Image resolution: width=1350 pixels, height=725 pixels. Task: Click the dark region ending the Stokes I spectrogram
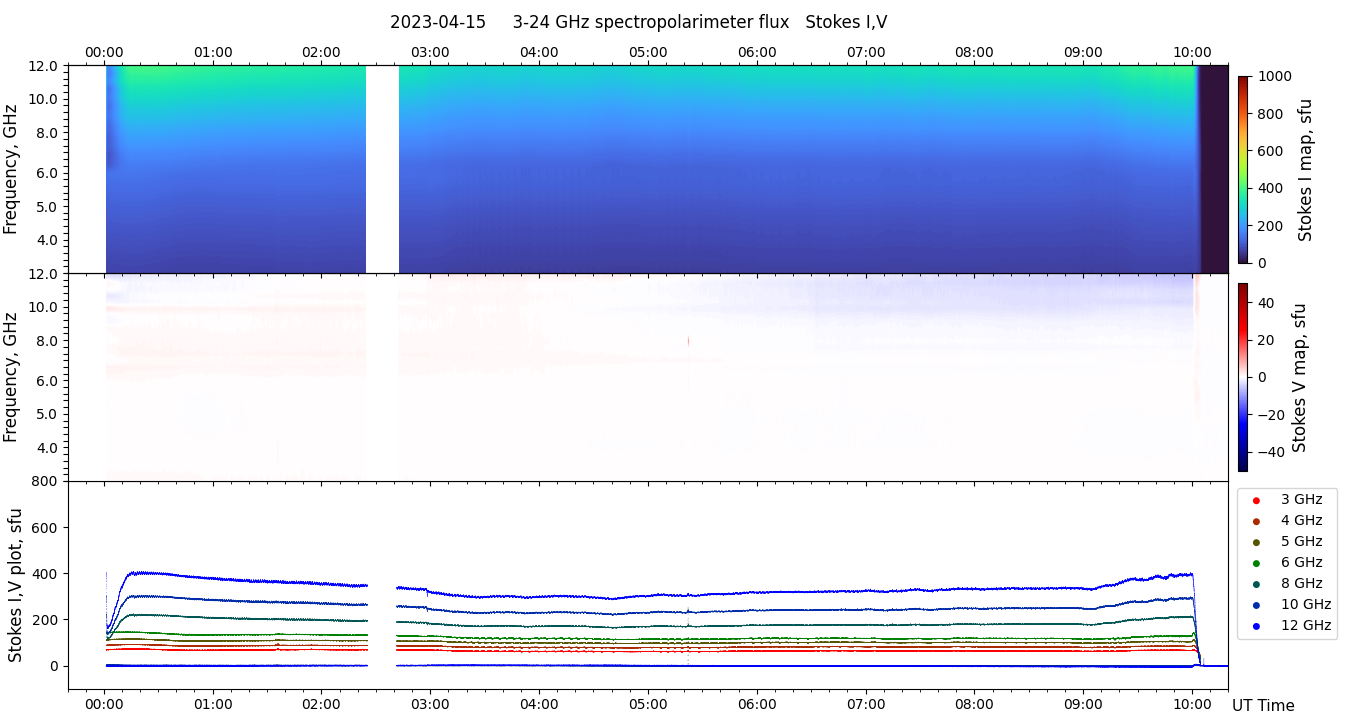tap(1214, 169)
